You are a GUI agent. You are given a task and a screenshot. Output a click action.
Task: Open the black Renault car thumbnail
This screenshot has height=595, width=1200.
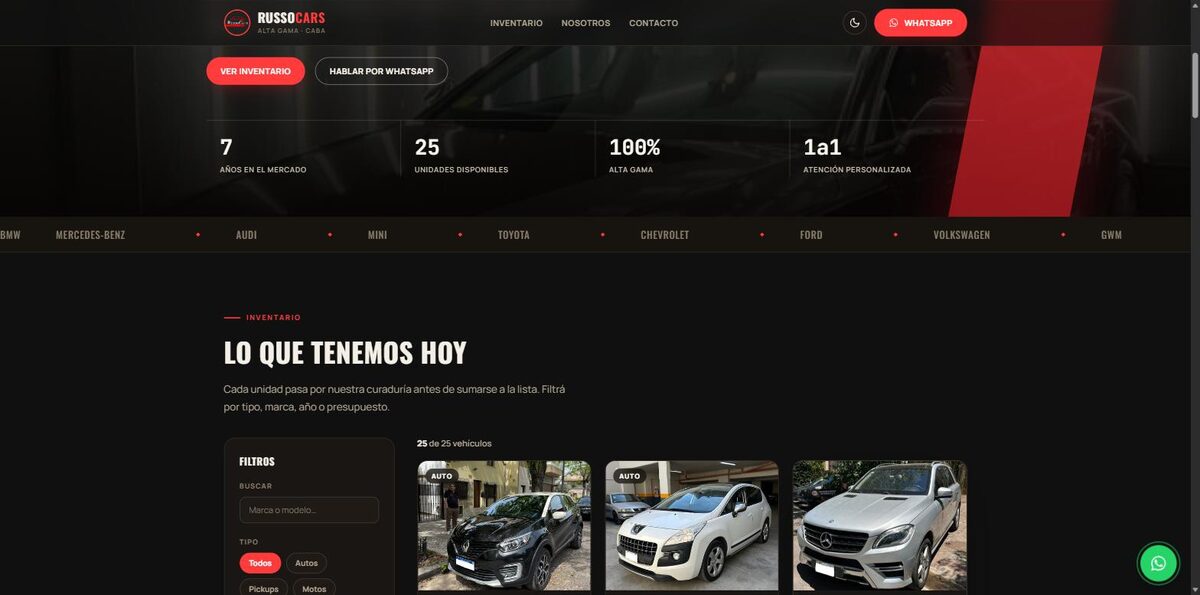504,526
